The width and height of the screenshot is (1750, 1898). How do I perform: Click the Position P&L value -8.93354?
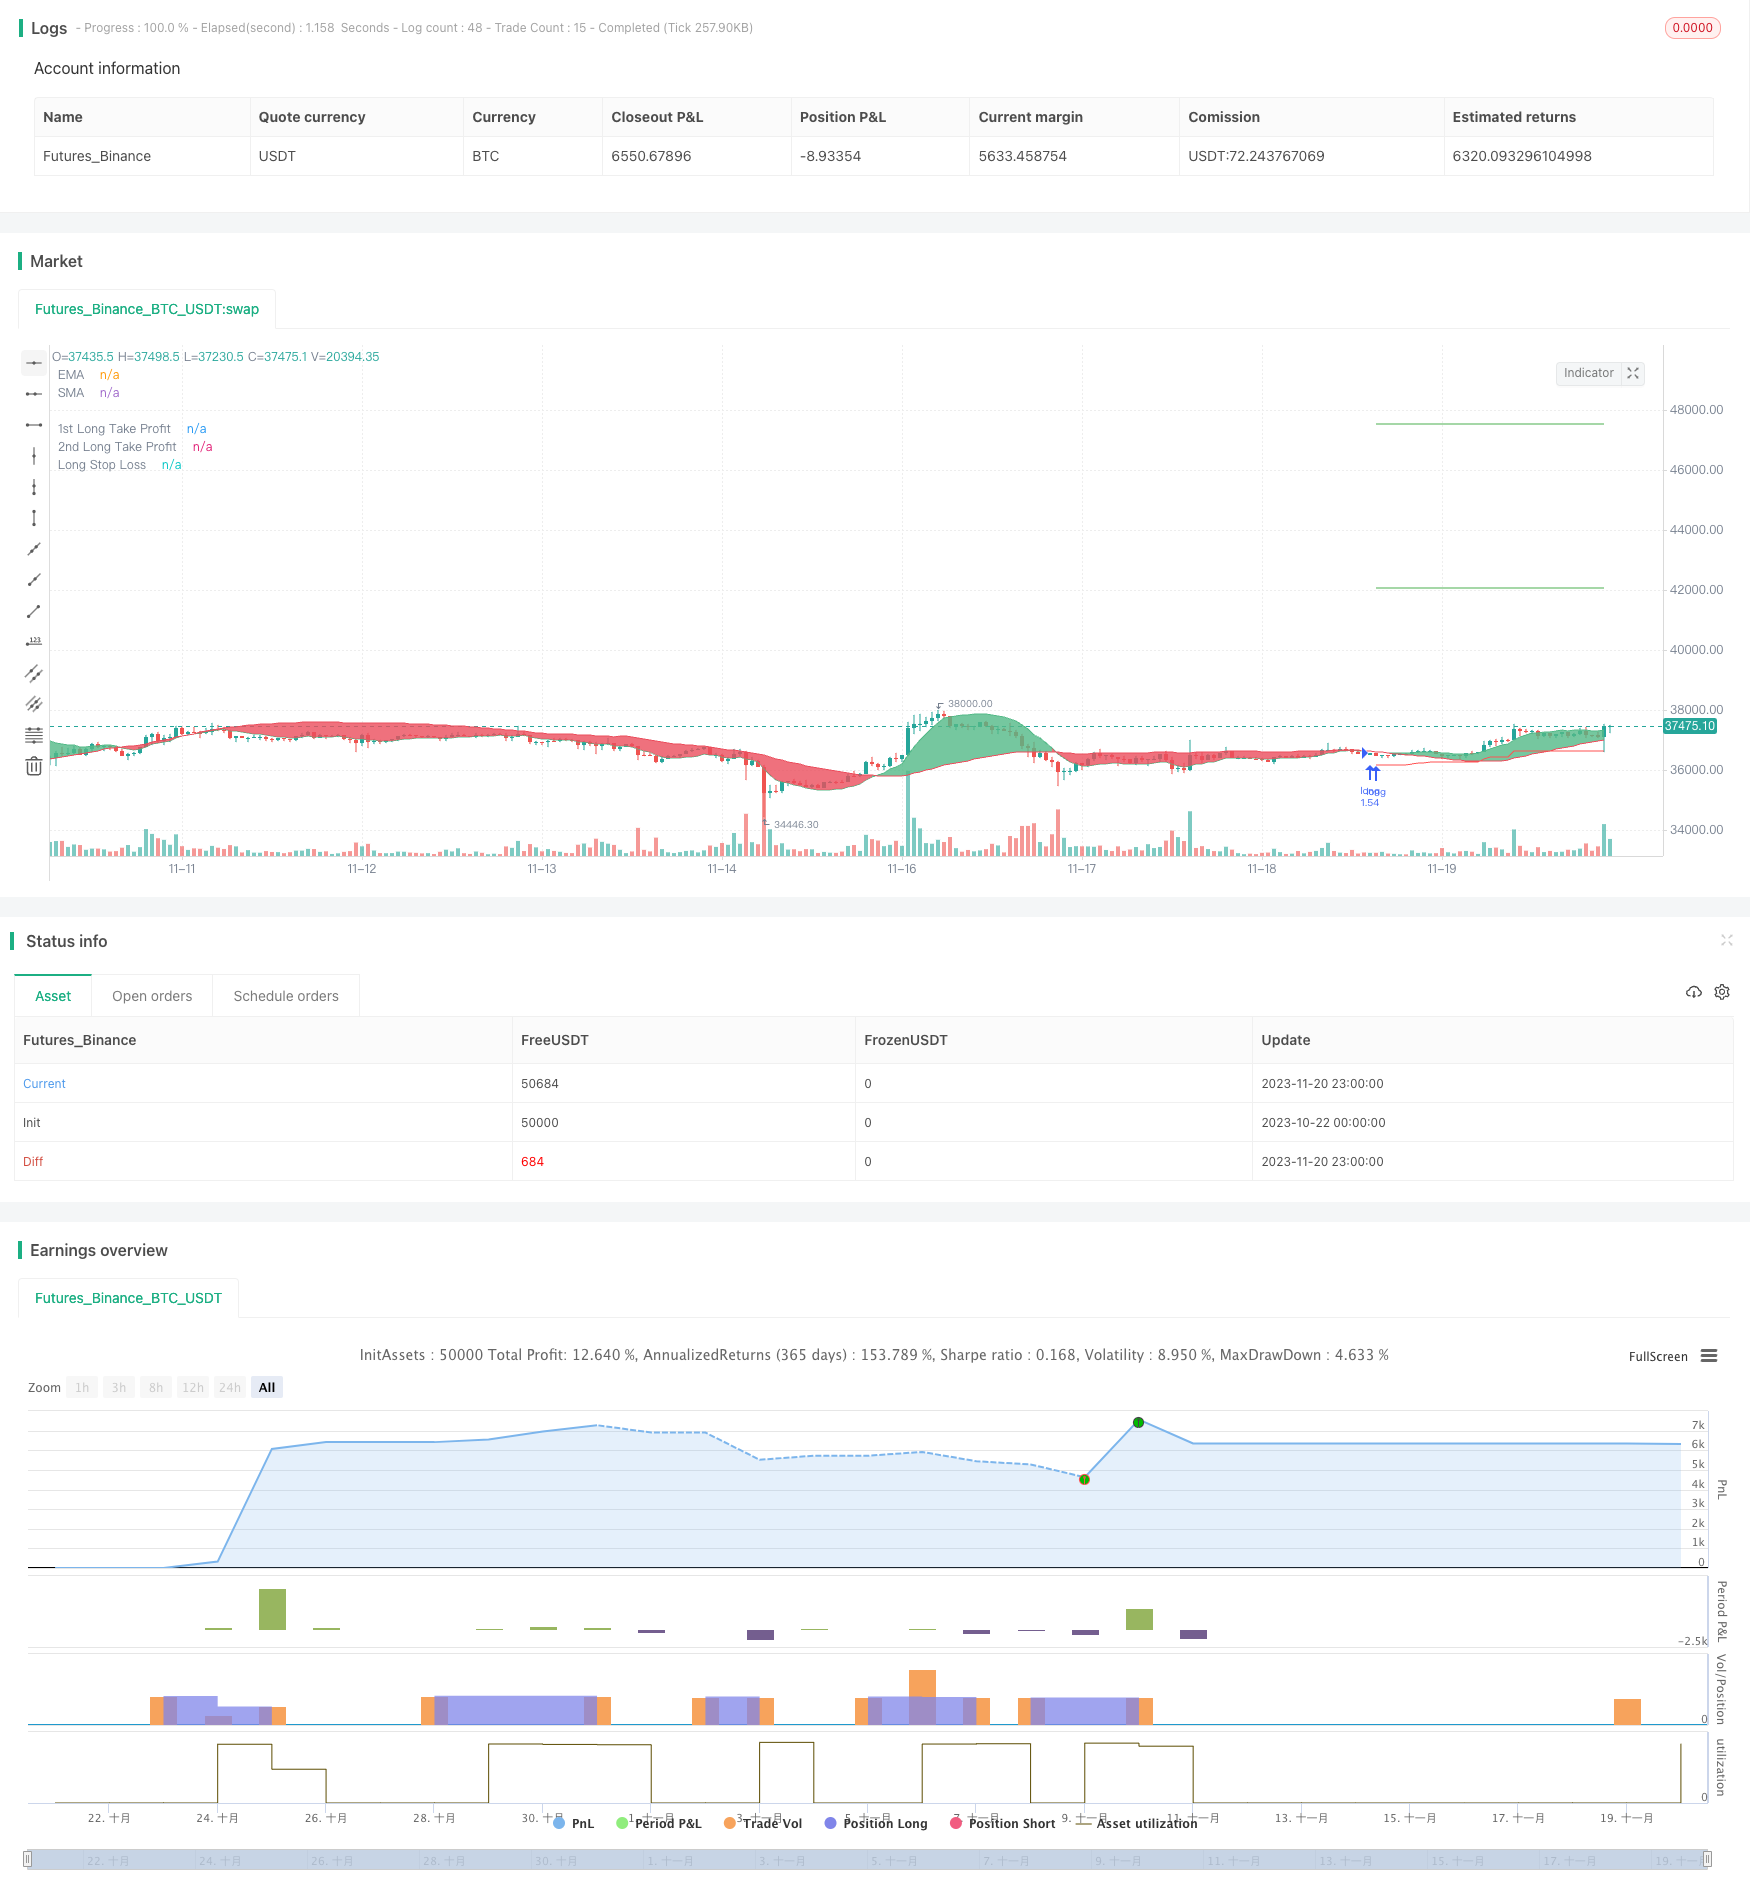pyautogui.click(x=830, y=156)
